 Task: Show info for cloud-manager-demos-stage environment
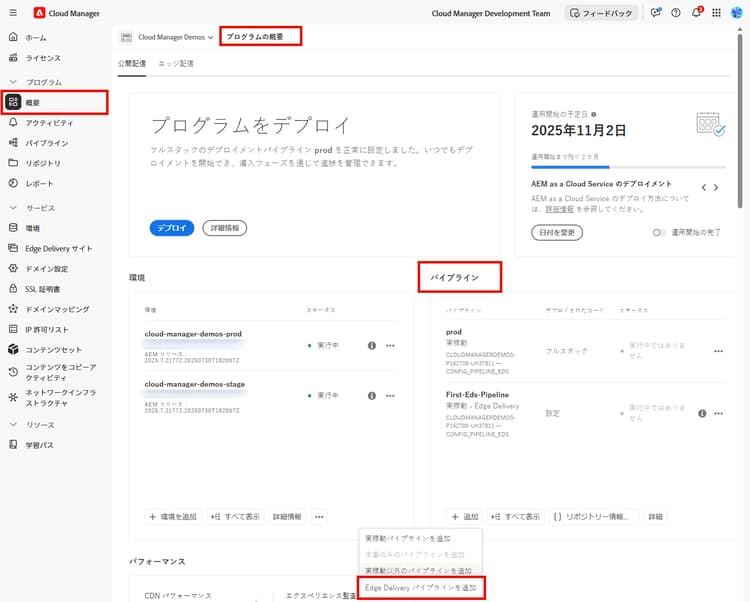point(372,395)
